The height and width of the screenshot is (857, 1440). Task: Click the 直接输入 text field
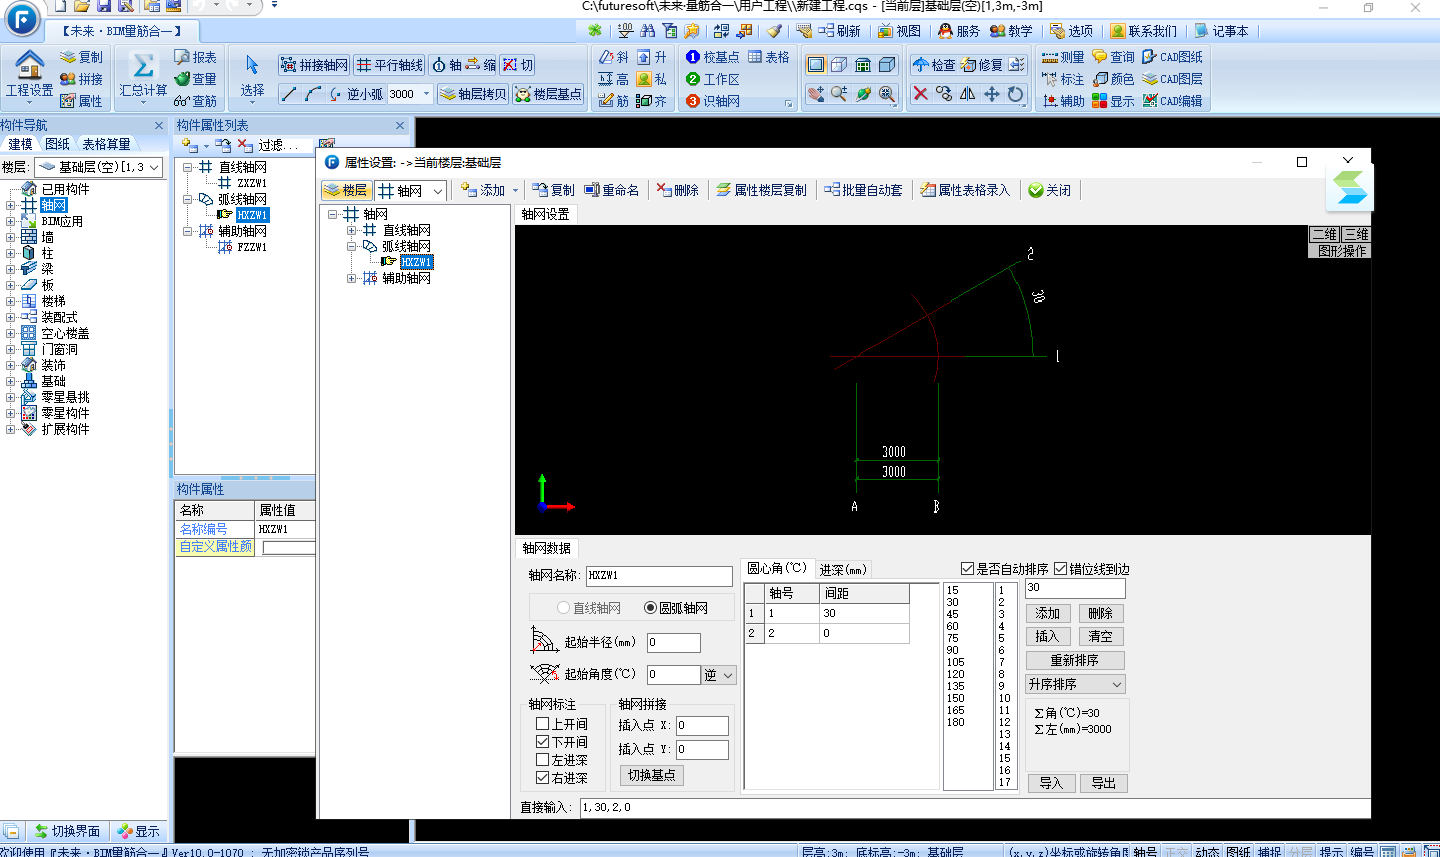[x=973, y=807]
